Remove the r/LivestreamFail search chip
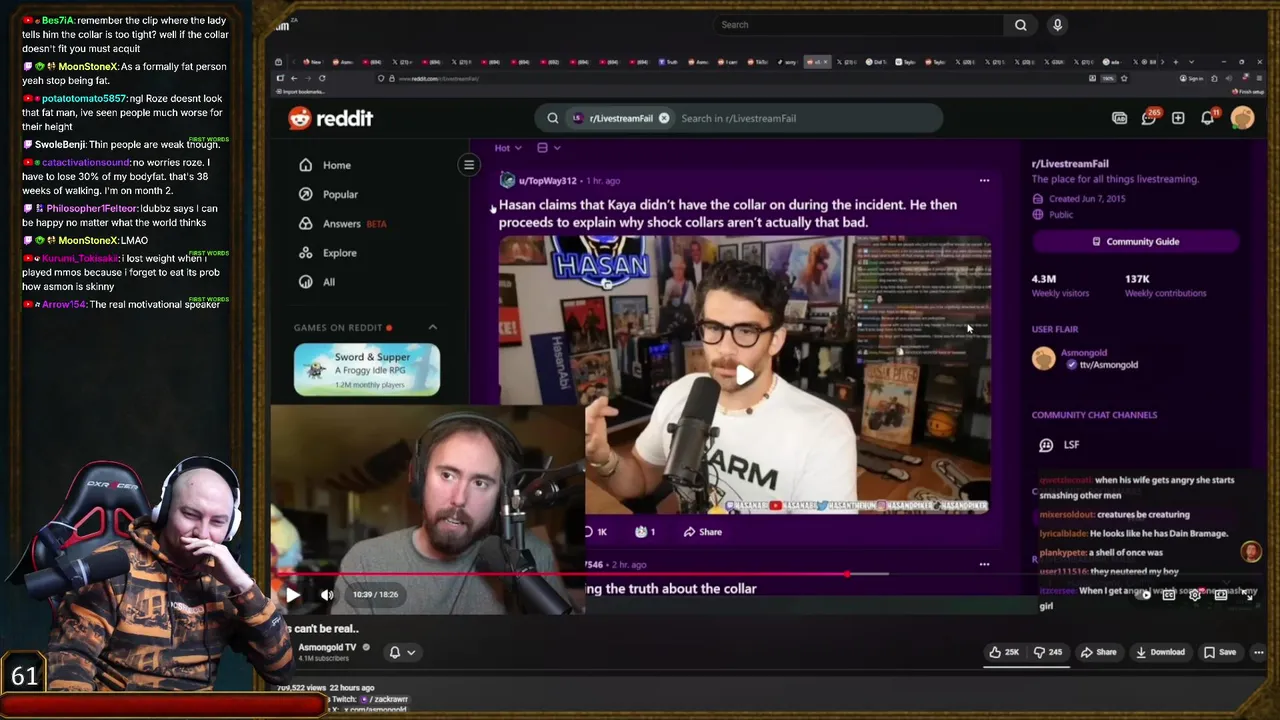The width and height of the screenshot is (1280, 720). coord(664,118)
